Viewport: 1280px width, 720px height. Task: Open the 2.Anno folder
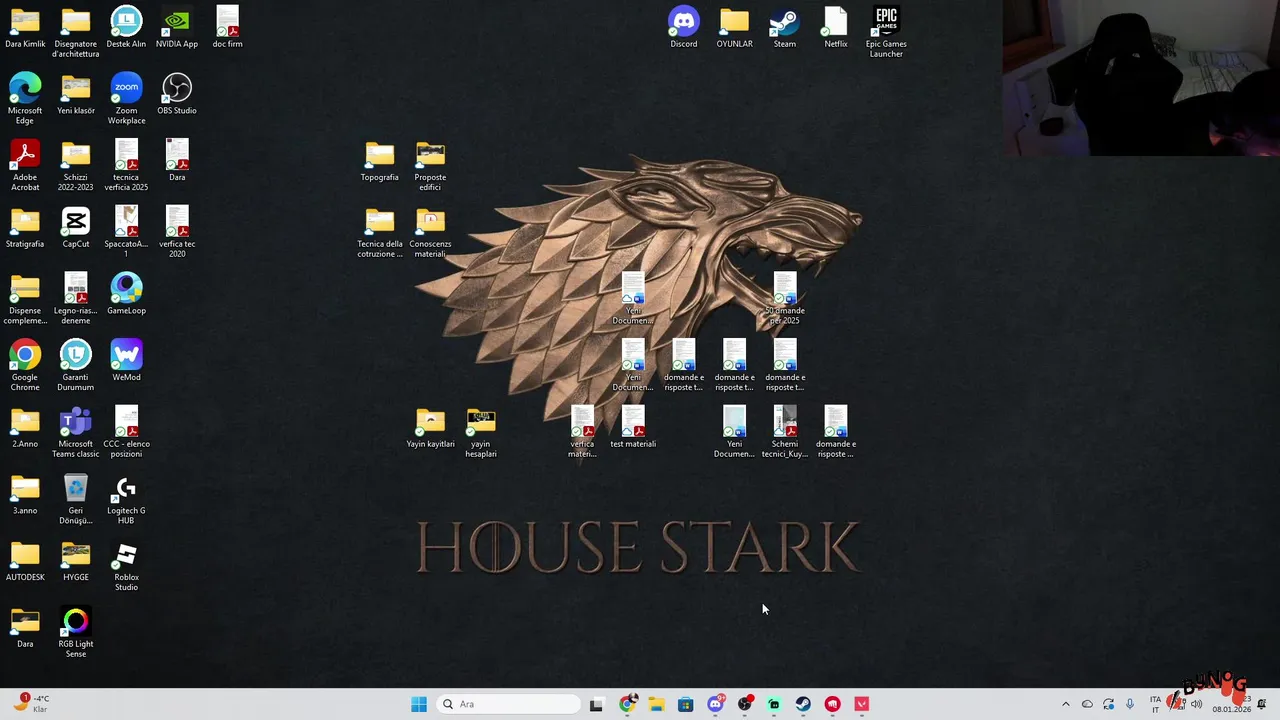tap(25, 427)
